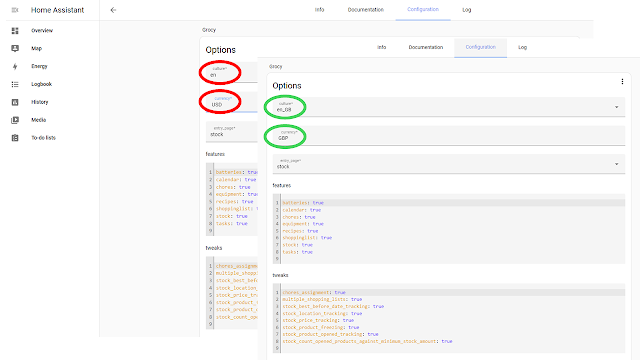Click the stock_count_opened_products_against_minimum_stock_amount line
640x360 pixels.
(367, 341)
